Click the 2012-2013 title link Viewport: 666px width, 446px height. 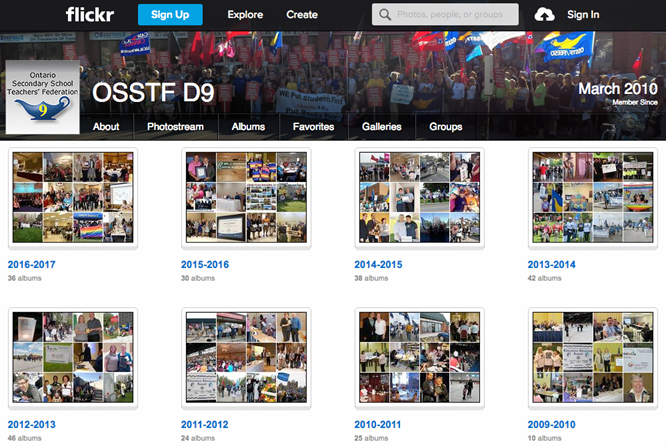31,425
